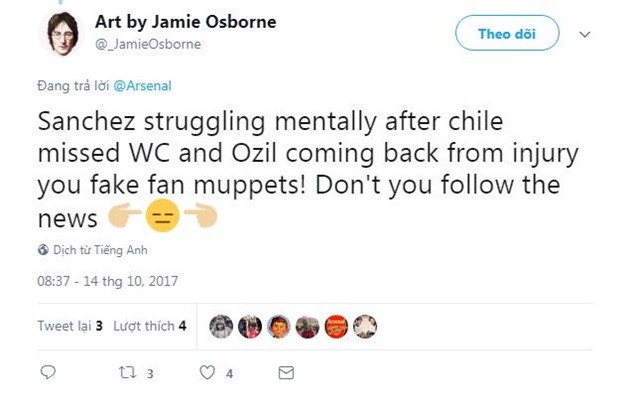
Task: Open the first grayscale liker avatar
Action: 221,326
